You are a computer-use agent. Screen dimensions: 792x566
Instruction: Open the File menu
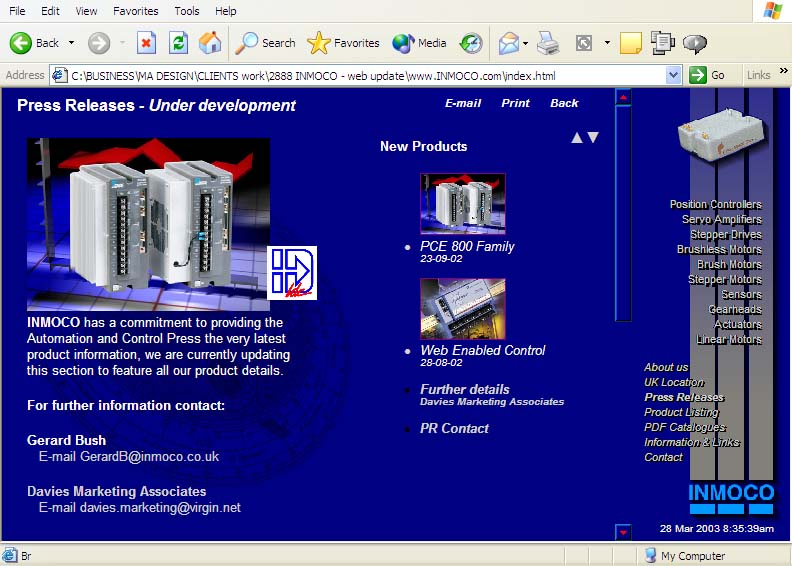pos(17,11)
